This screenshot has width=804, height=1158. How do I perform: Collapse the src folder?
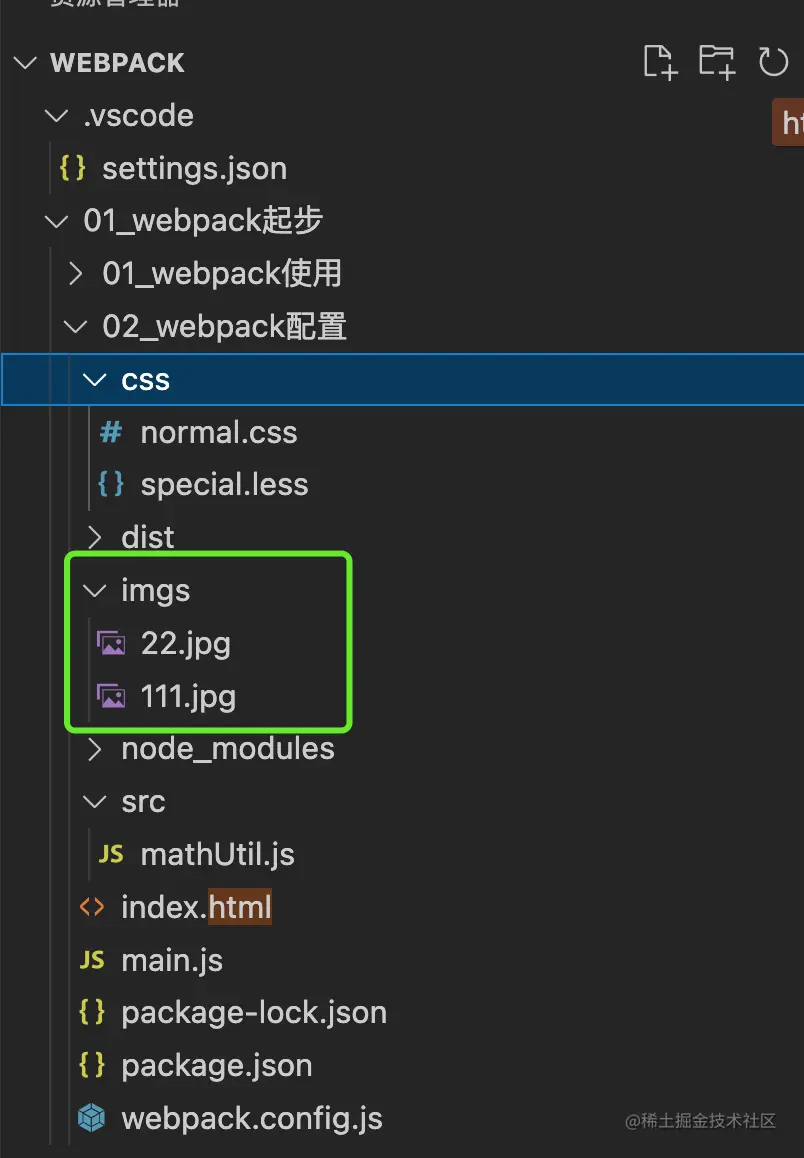coord(95,802)
